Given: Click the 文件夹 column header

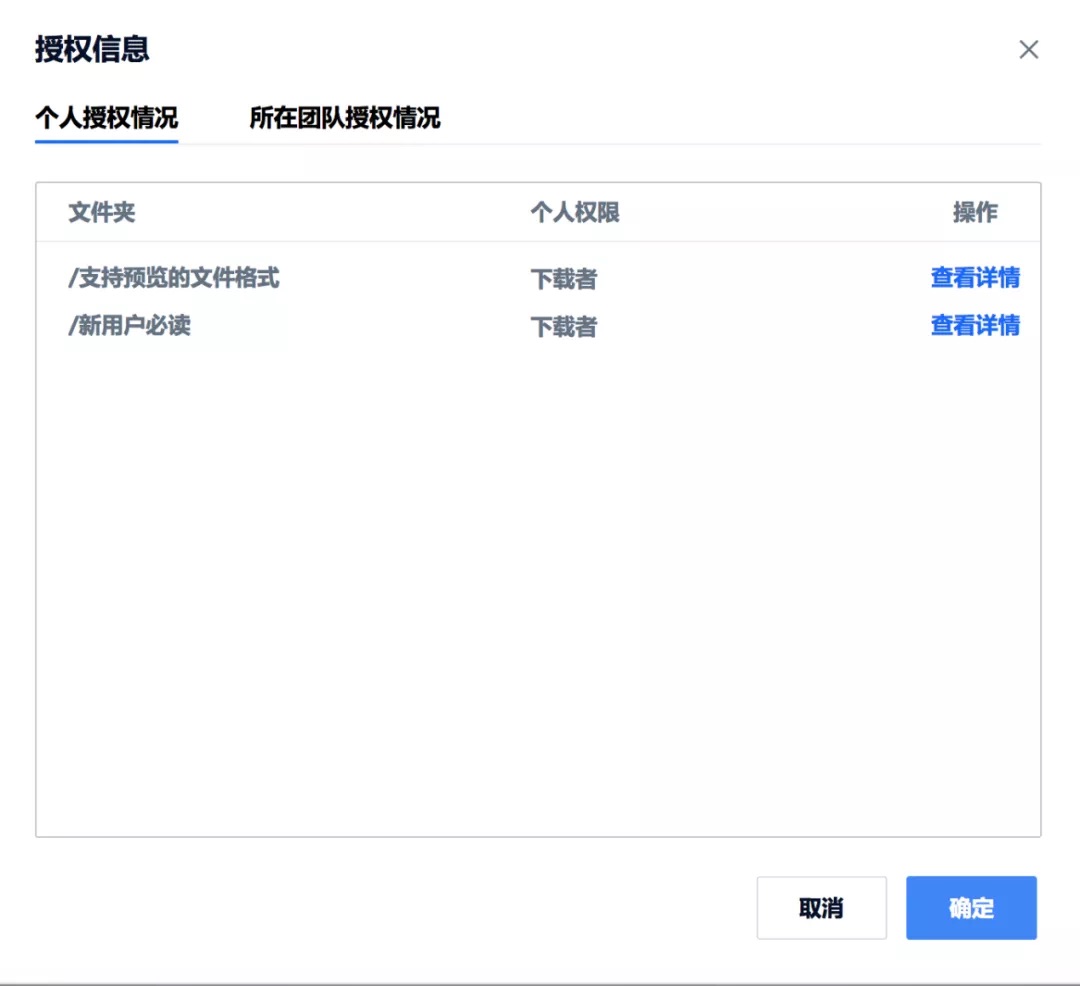Looking at the screenshot, I should pos(101,212).
